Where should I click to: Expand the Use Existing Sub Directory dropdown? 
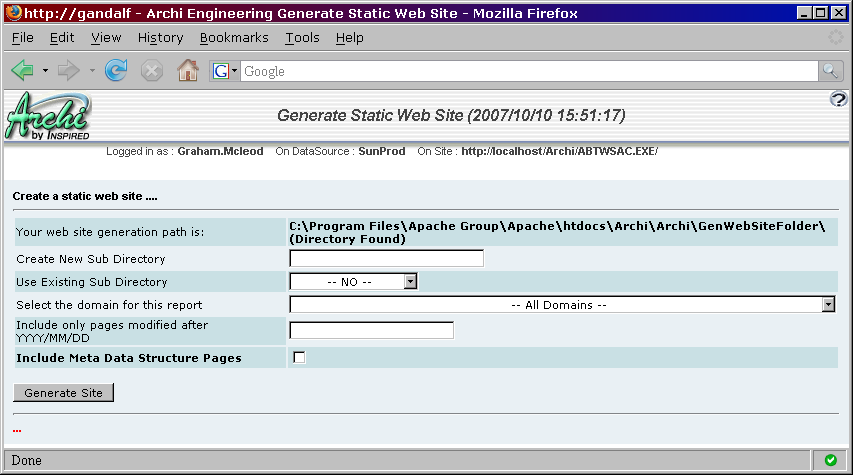click(410, 282)
